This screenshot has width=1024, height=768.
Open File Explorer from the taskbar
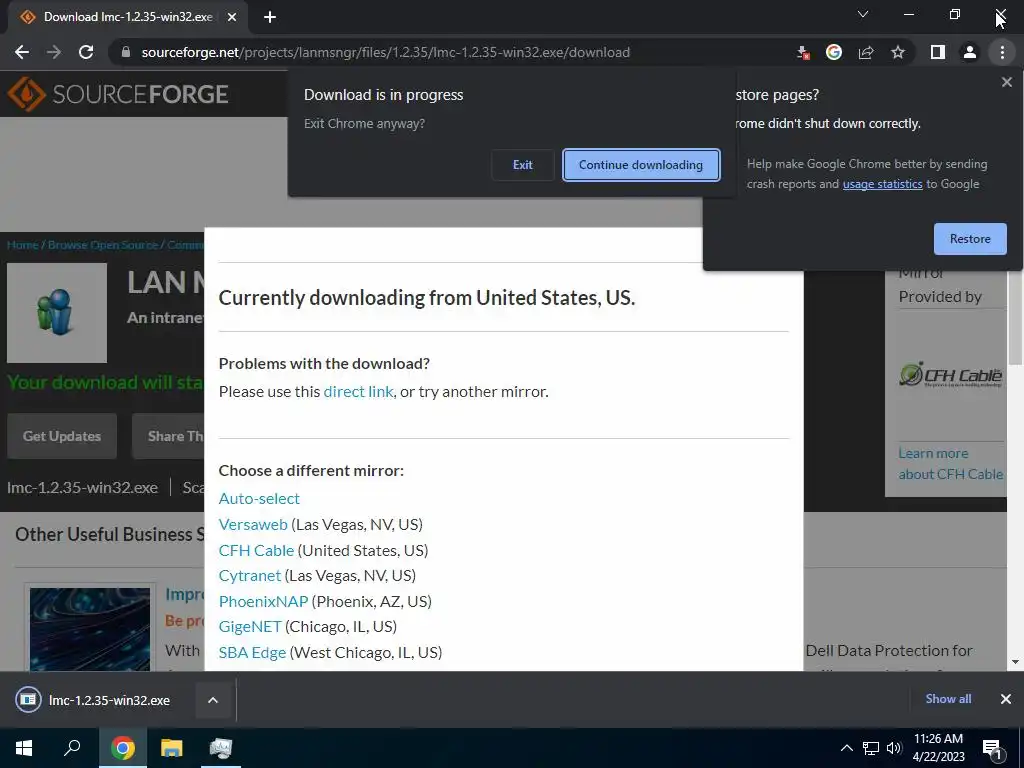172,748
